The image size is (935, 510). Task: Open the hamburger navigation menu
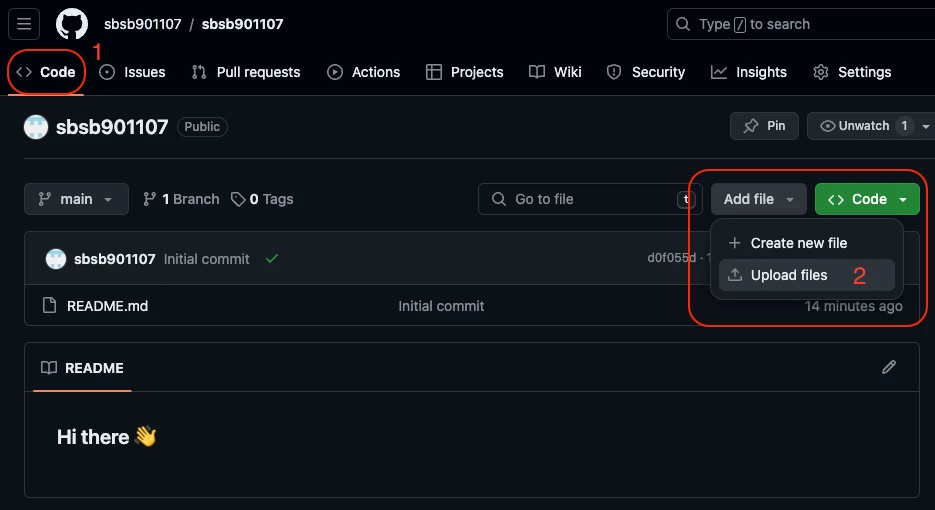(24, 24)
